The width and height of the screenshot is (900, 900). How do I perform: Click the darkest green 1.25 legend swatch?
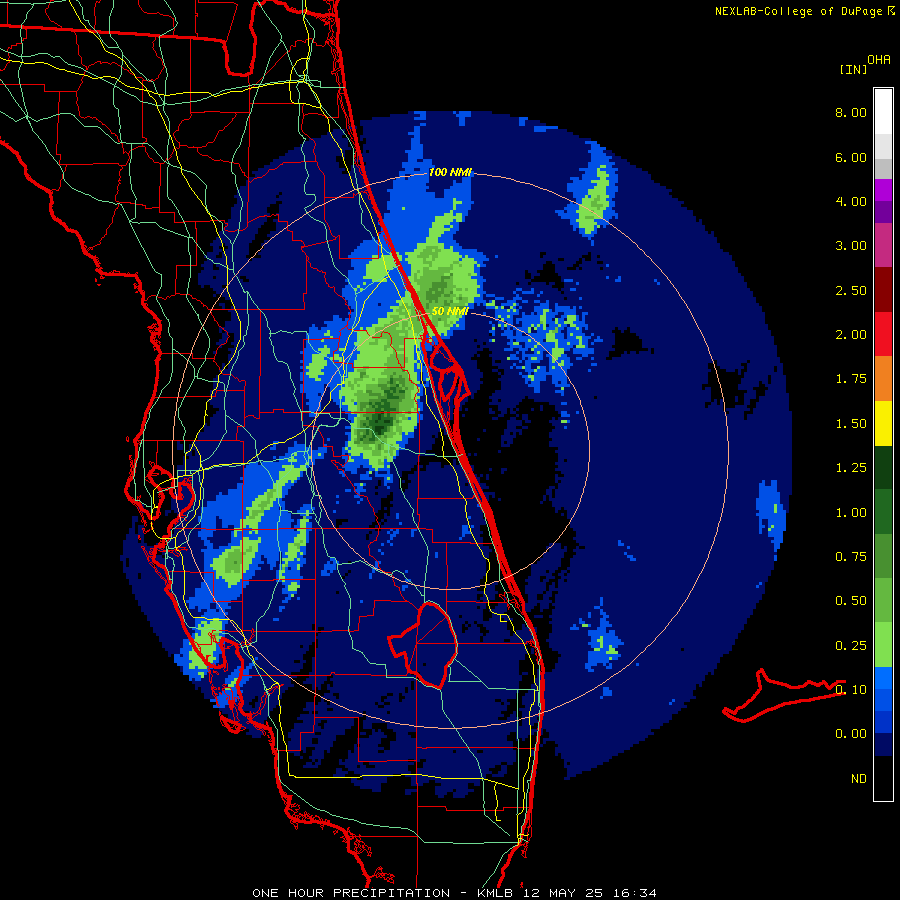pyautogui.click(x=883, y=467)
